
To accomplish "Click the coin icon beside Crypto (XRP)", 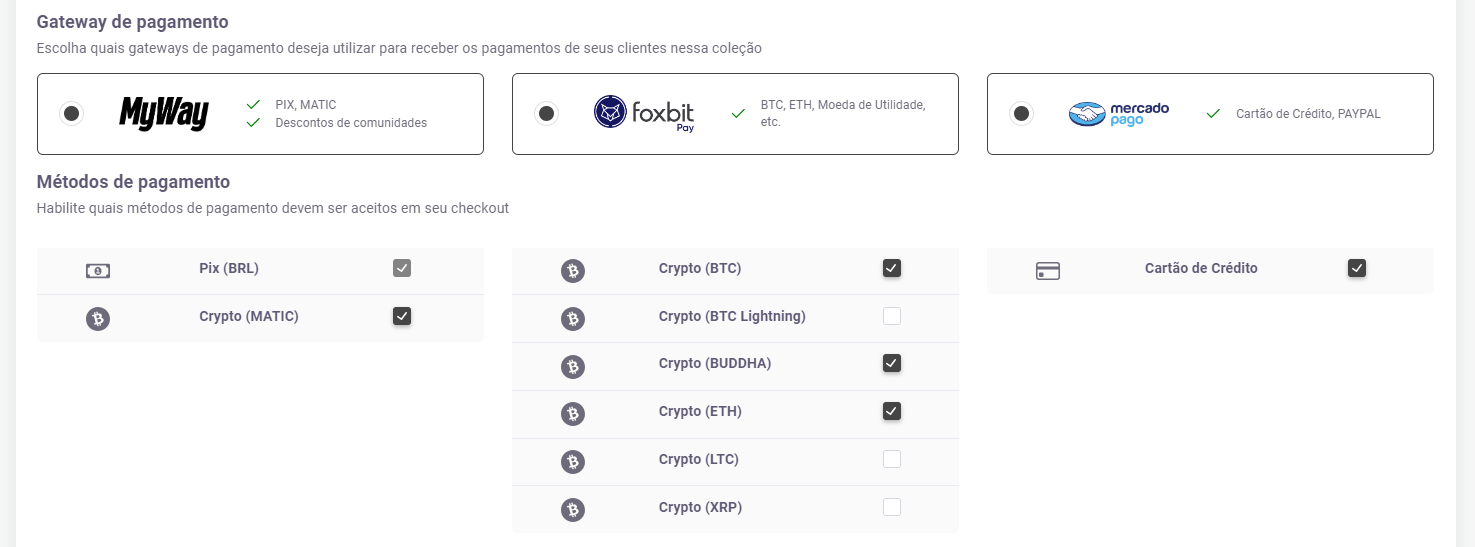I will (572, 509).
